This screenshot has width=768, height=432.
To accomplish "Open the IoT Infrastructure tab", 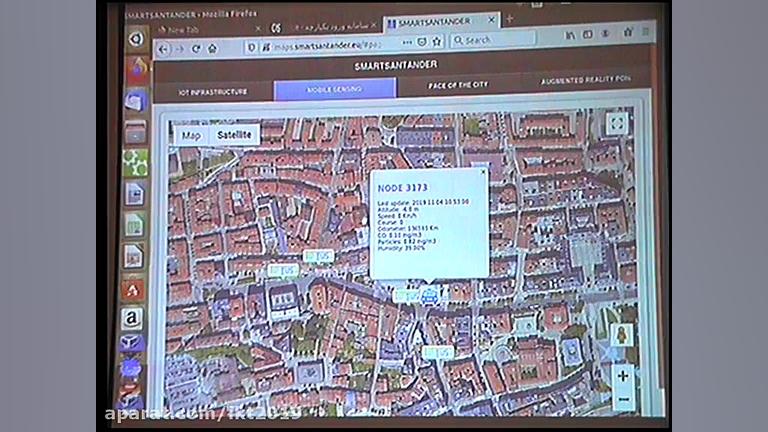I will [213, 92].
